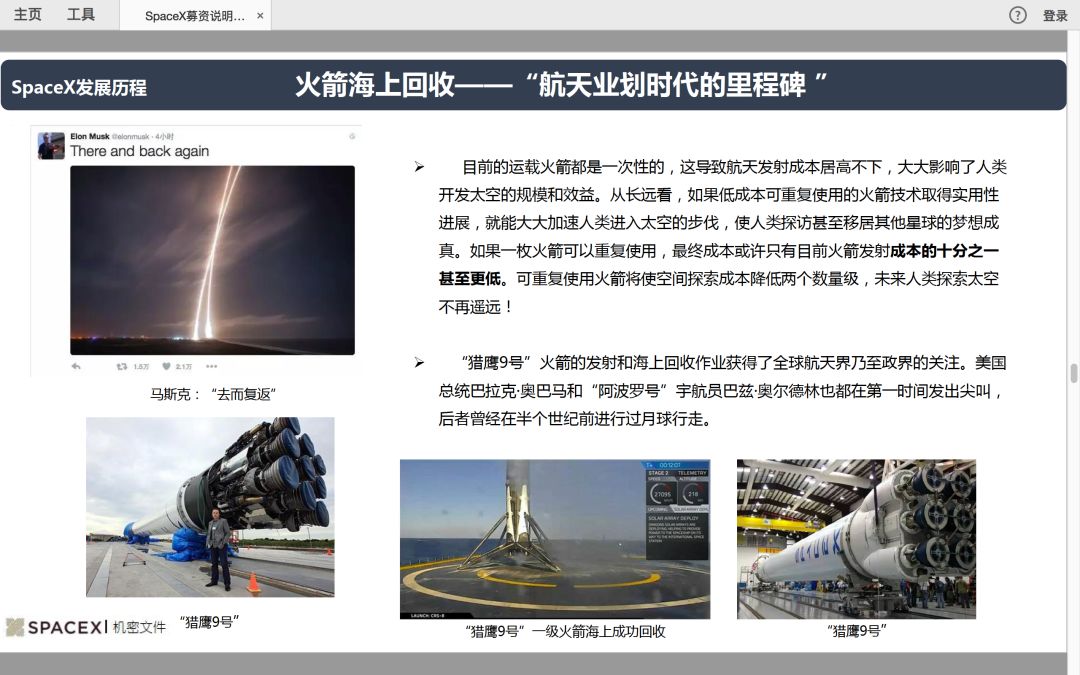Image resolution: width=1080 pixels, height=675 pixels.
Task: Click the first bullet arrow marker
Action: pyautogui.click(x=419, y=167)
